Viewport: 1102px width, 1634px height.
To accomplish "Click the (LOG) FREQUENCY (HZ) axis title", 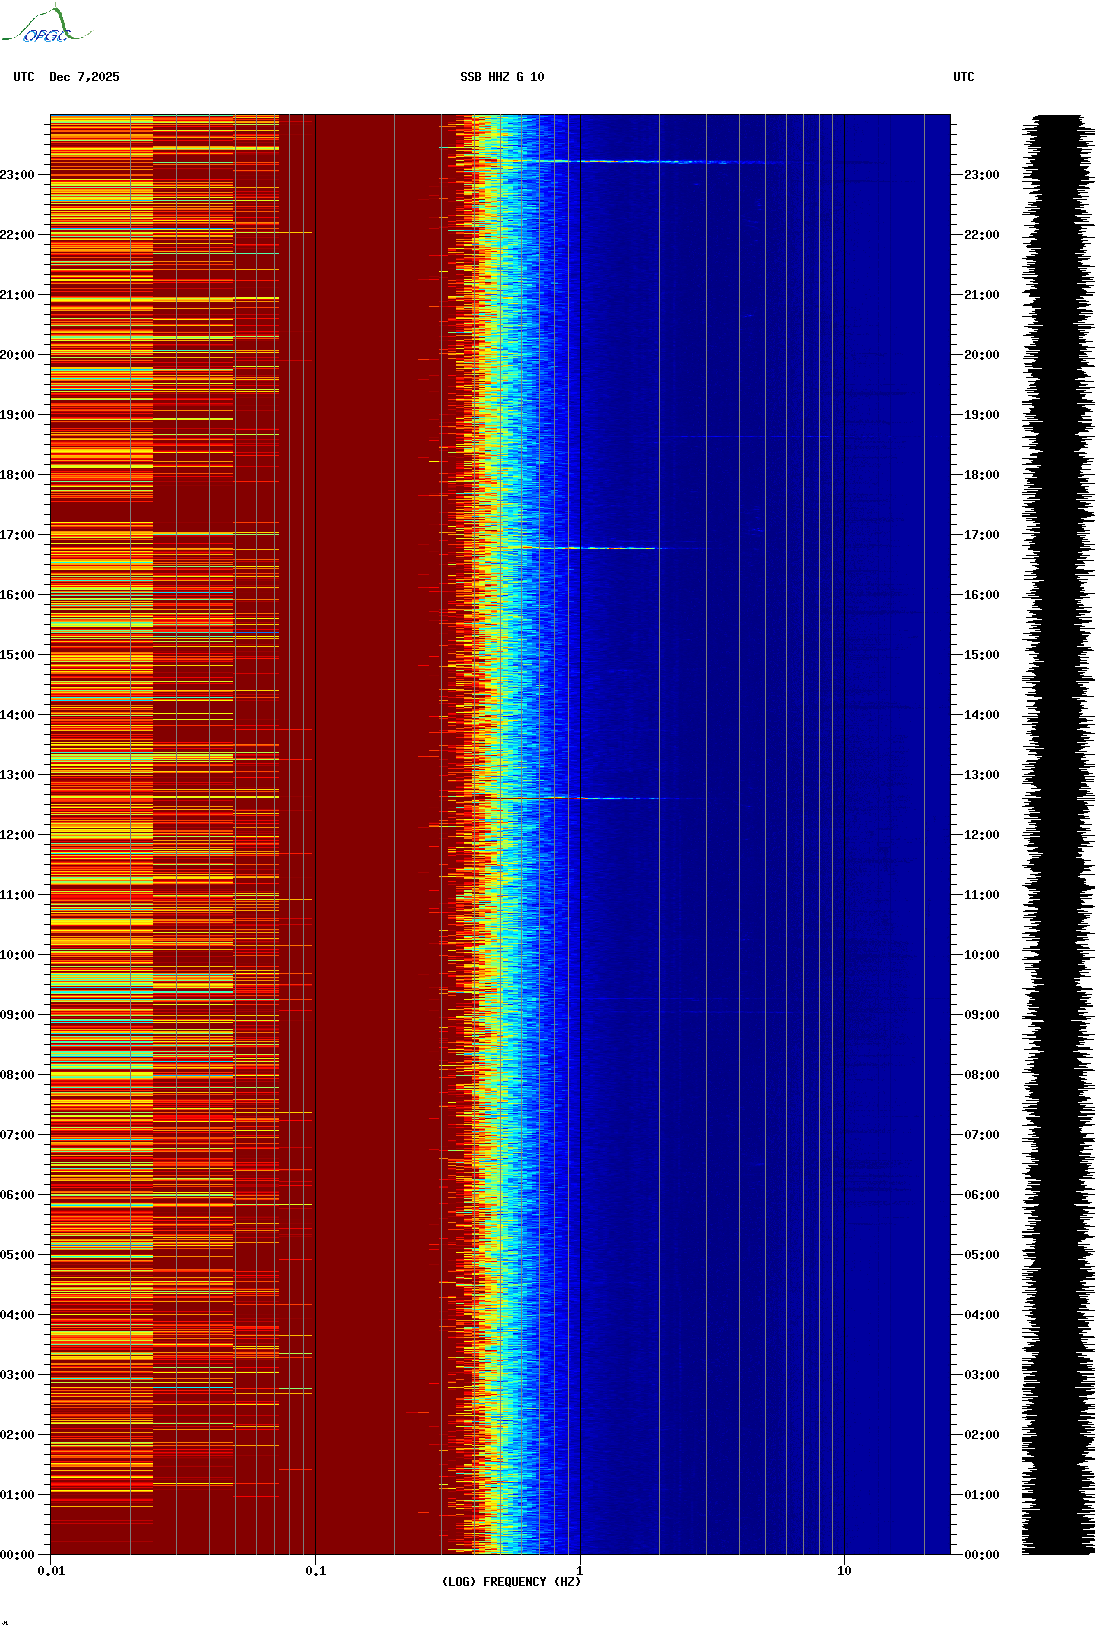I will click(x=511, y=1582).
